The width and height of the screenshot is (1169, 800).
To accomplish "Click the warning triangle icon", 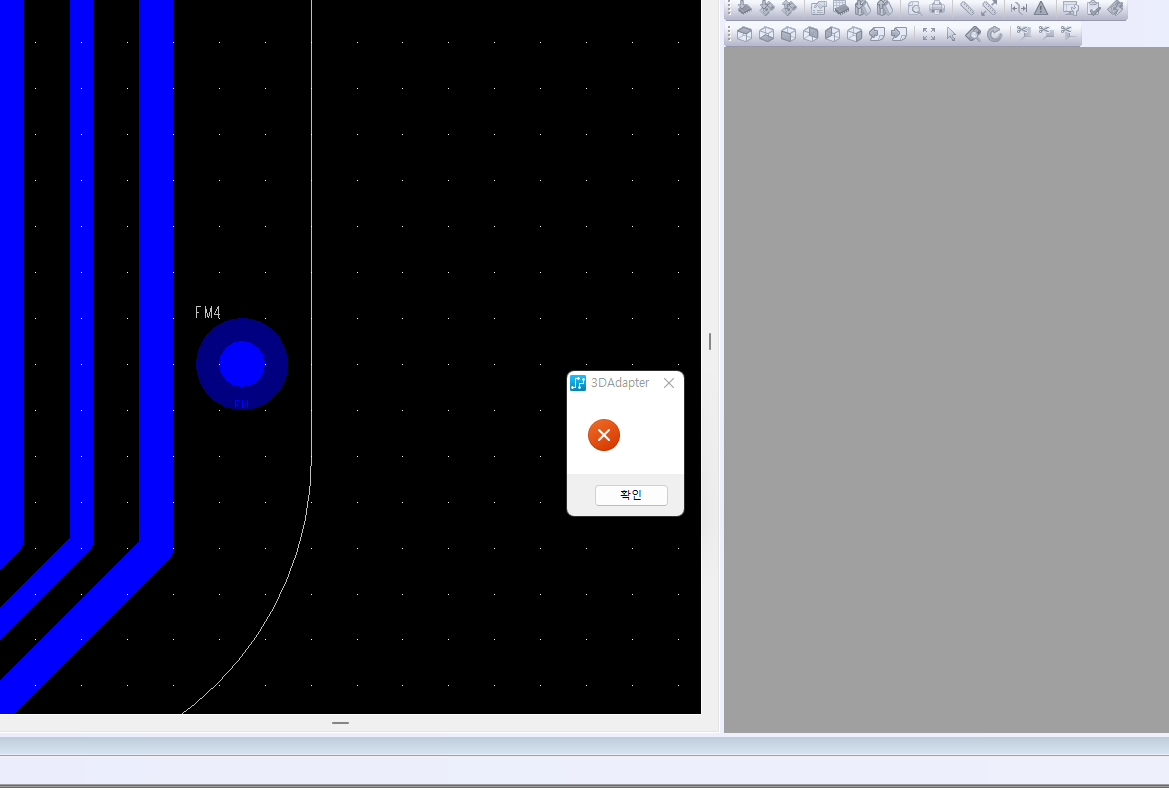I will click(1041, 8).
